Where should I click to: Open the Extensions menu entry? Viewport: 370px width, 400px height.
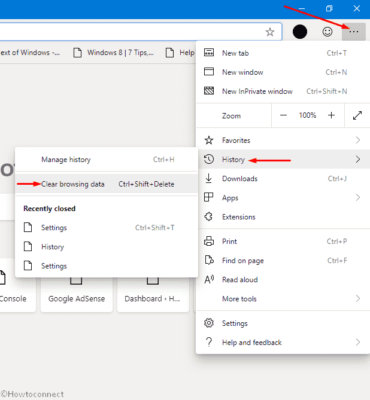283,217
